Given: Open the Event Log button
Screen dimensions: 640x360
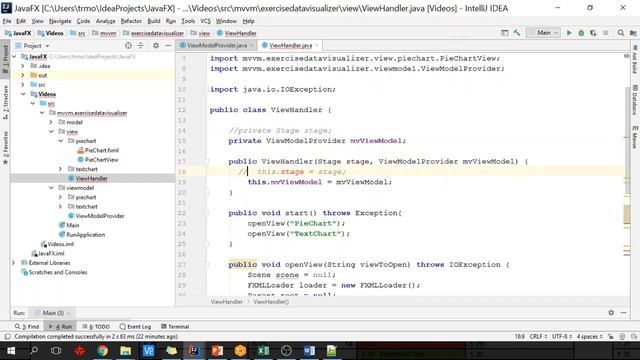Looking at the screenshot, I should click(135, 327).
